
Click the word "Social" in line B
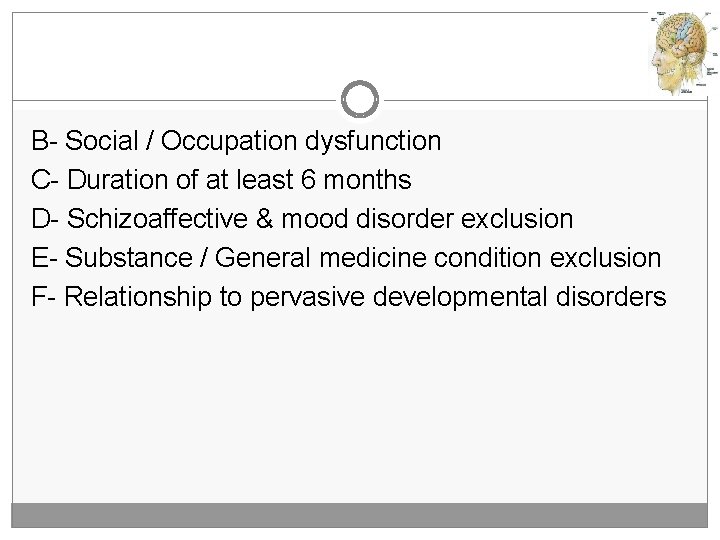[x=100, y=142]
